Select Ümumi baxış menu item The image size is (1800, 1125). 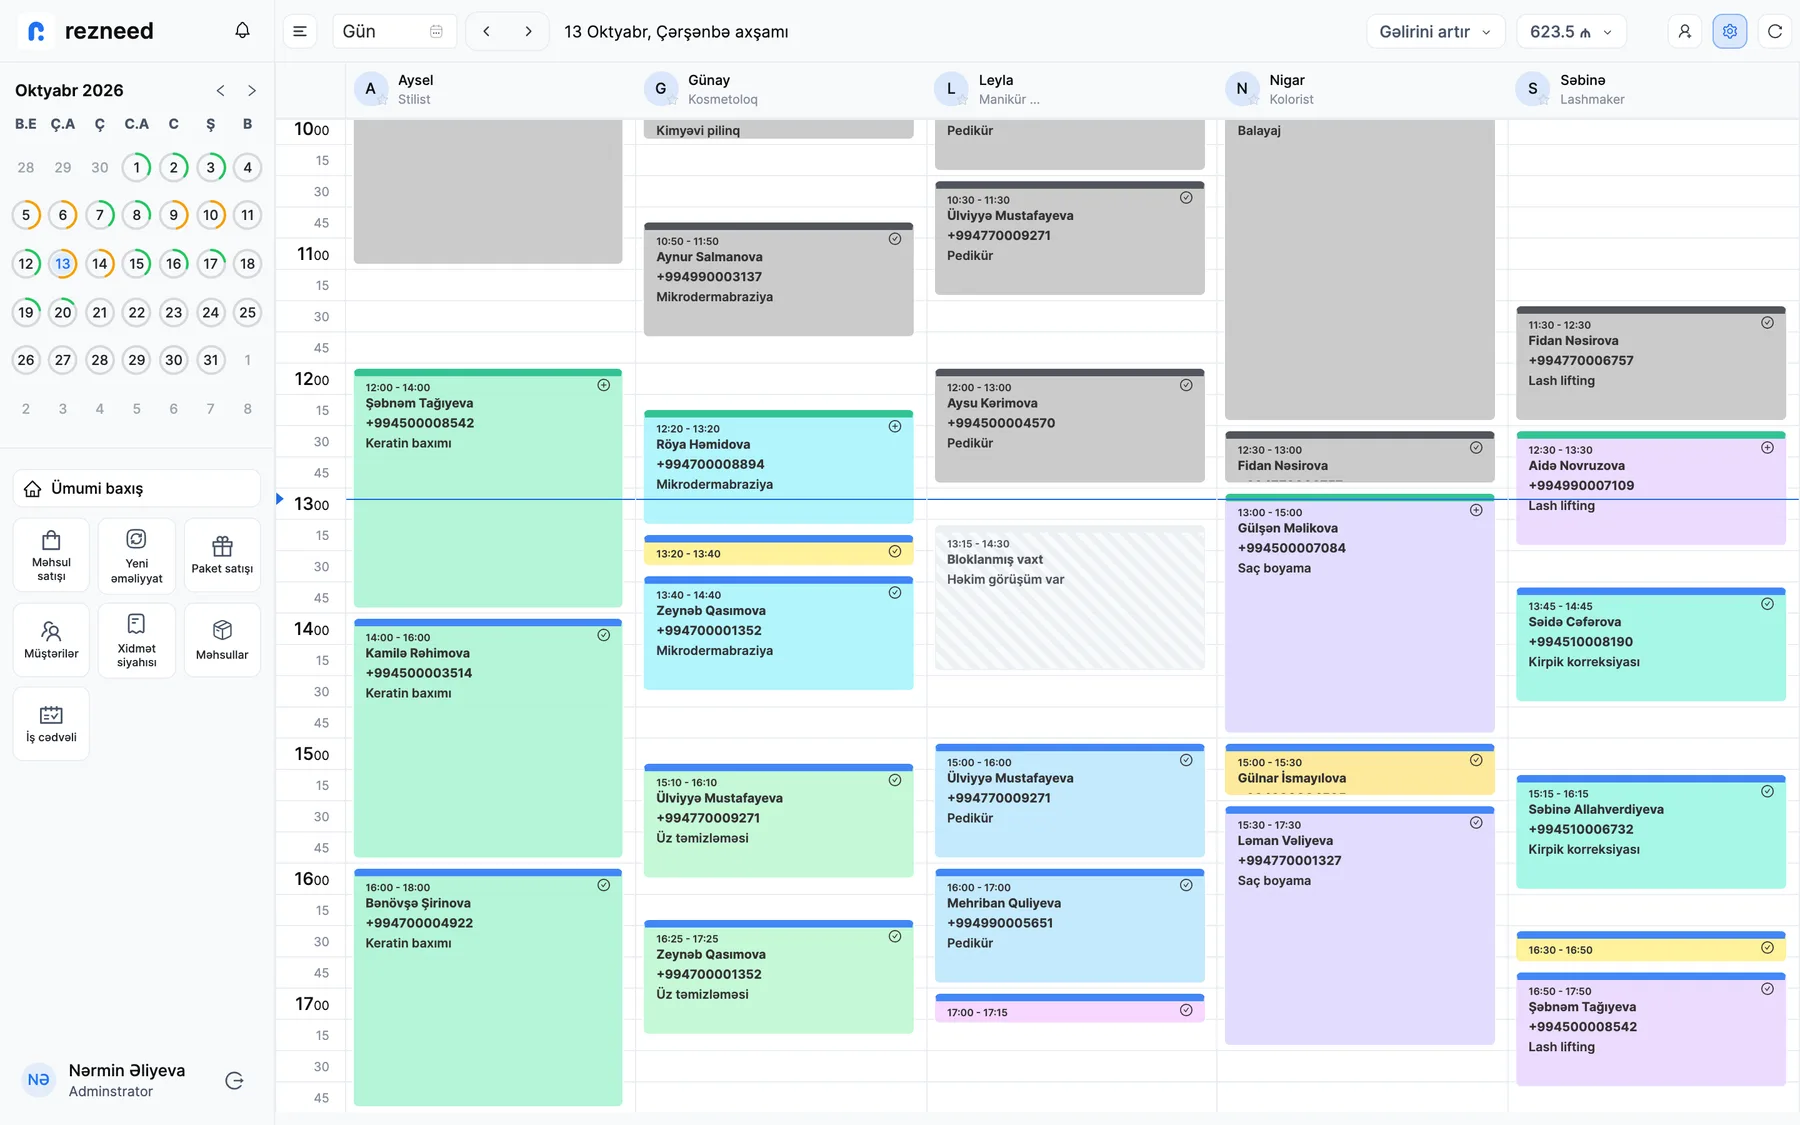[x=137, y=489]
